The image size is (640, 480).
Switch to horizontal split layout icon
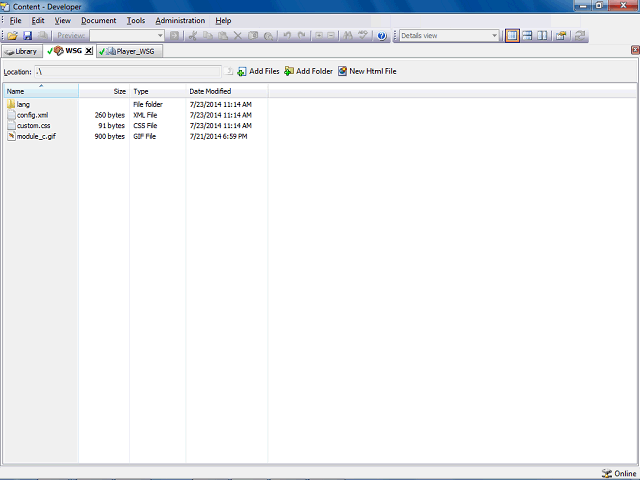tap(527, 36)
